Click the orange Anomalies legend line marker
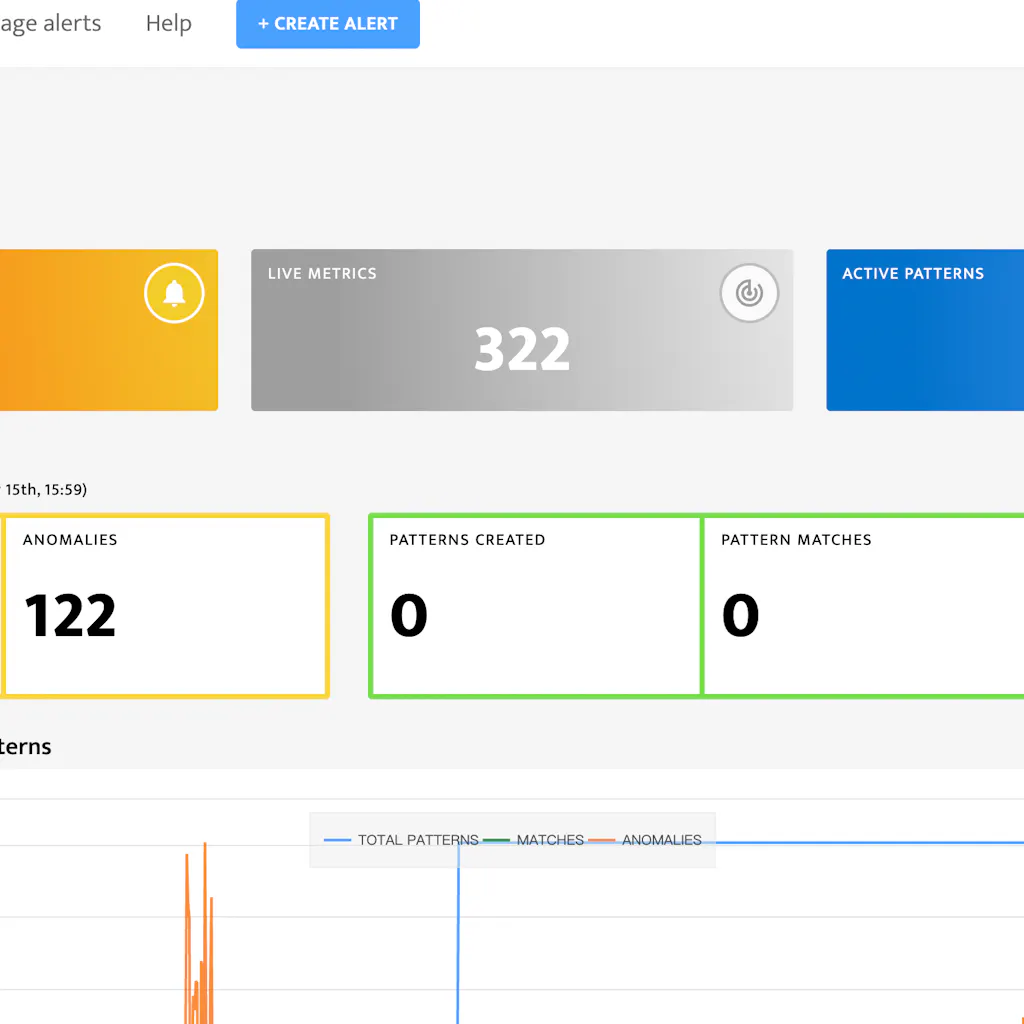The height and width of the screenshot is (1024, 1024). coord(602,840)
